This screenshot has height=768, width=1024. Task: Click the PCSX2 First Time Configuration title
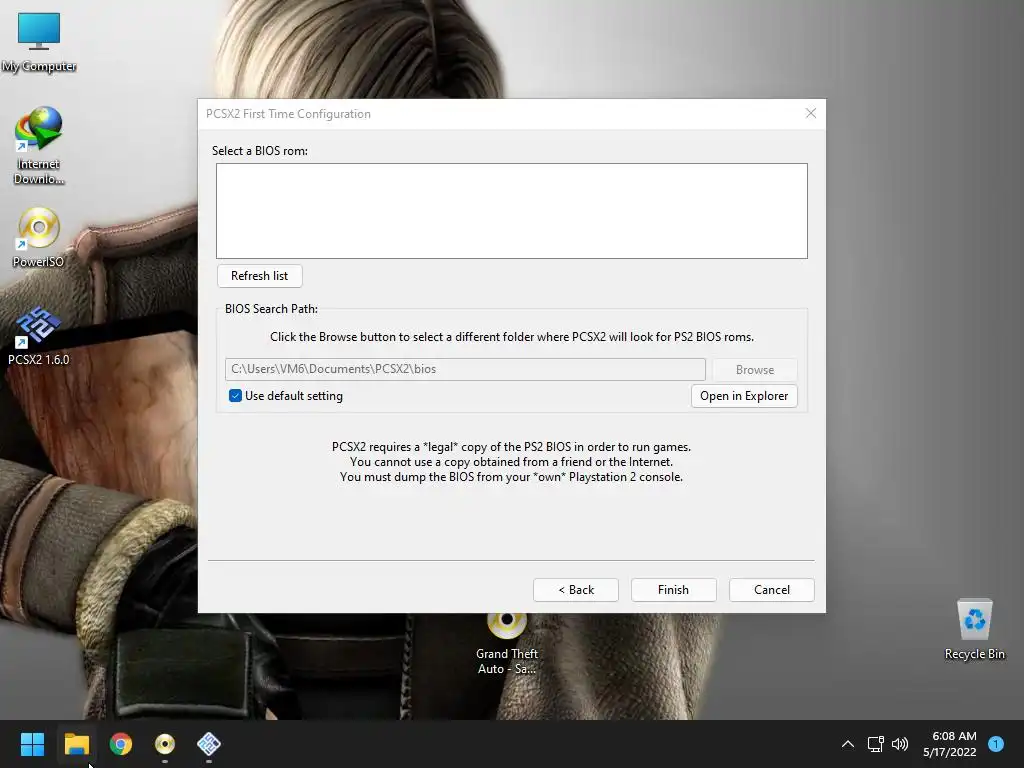[288, 114]
